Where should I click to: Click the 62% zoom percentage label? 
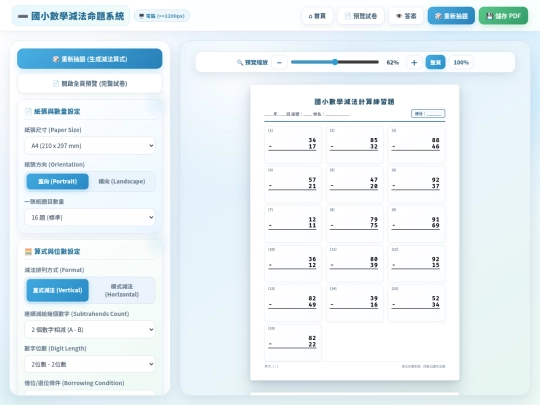(x=393, y=62)
